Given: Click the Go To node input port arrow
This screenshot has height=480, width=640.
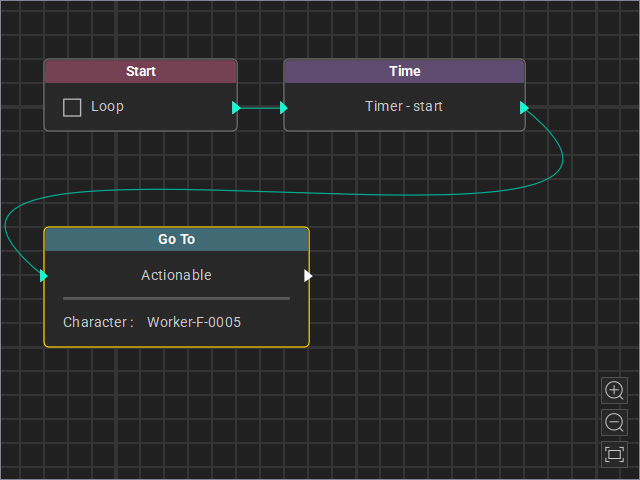Looking at the screenshot, I should tap(44, 276).
